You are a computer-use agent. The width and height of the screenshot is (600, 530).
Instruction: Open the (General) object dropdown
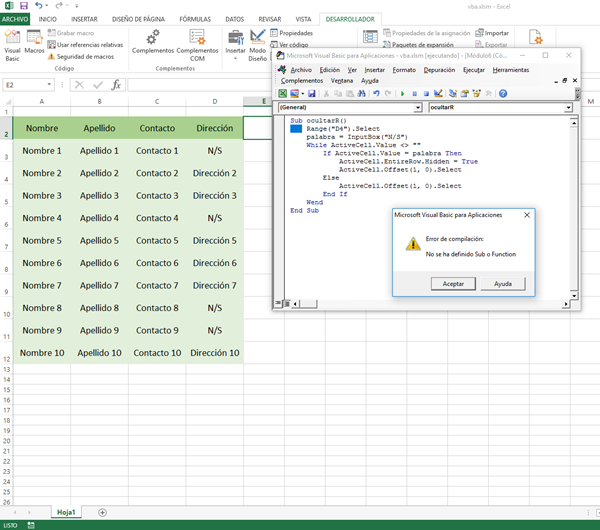tap(419, 107)
